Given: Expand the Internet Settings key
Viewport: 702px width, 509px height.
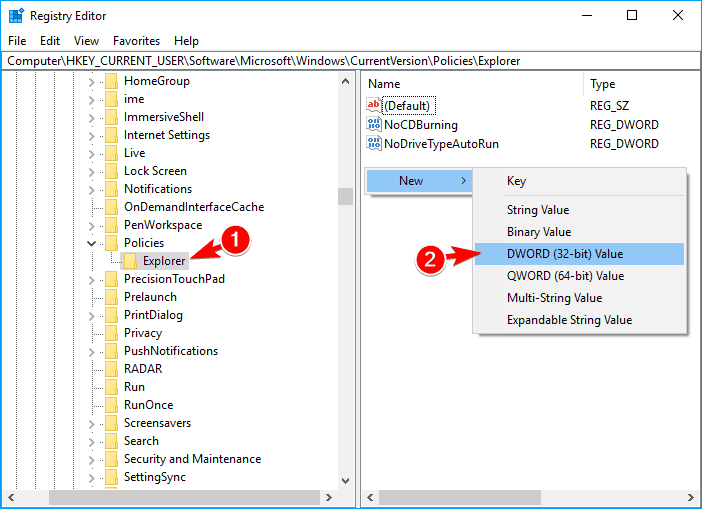Looking at the screenshot, I should pyautogui.click(x=91, y=136).
